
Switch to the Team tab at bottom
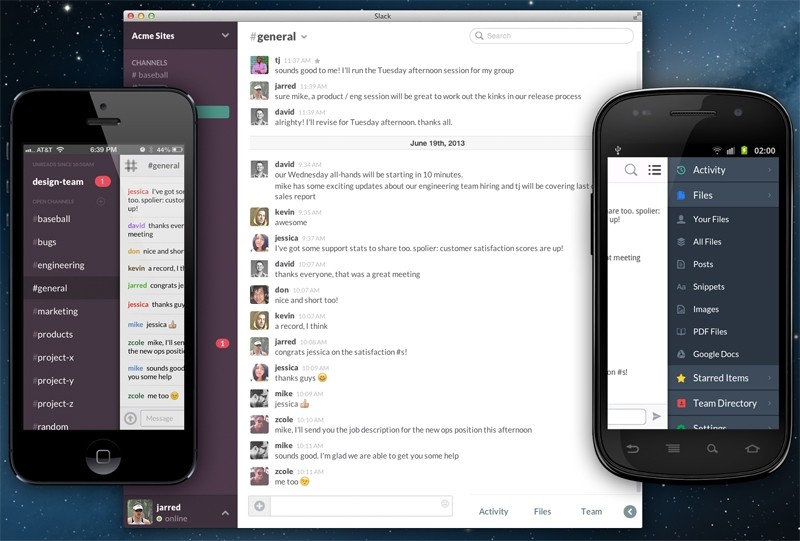coord(591,511)
